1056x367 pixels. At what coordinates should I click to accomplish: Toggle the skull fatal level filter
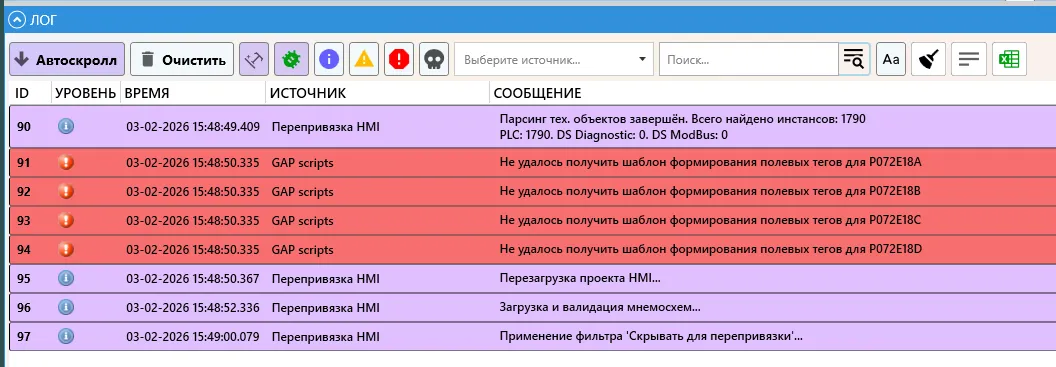tap(434, 59)
